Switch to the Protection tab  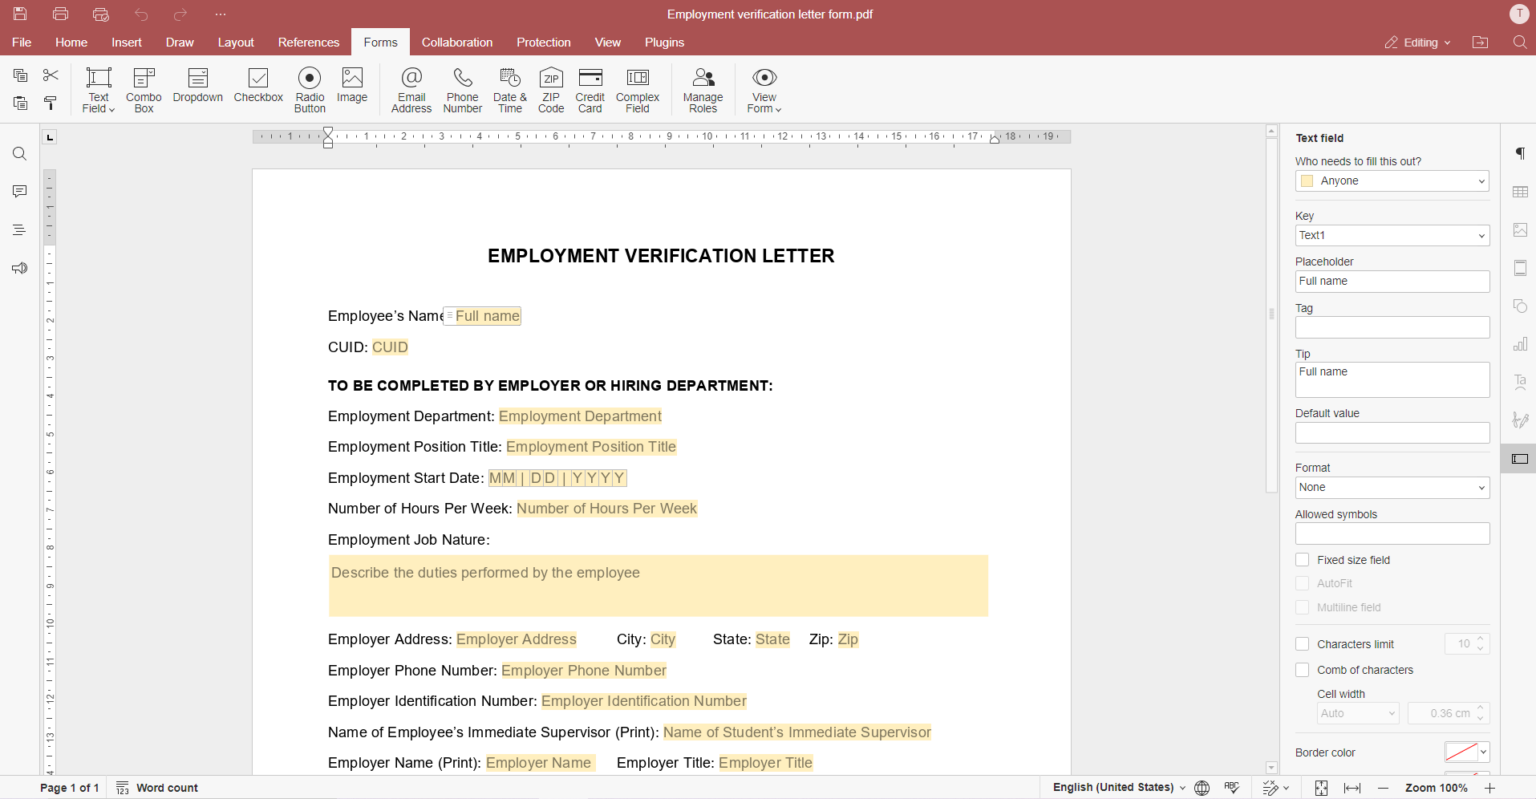click(x=543, y=42)
